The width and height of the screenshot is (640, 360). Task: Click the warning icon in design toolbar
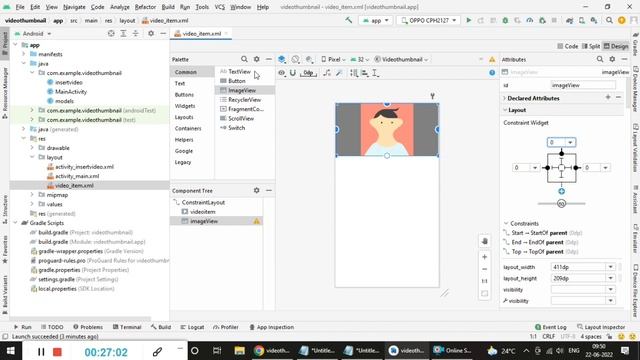[492, 60]
